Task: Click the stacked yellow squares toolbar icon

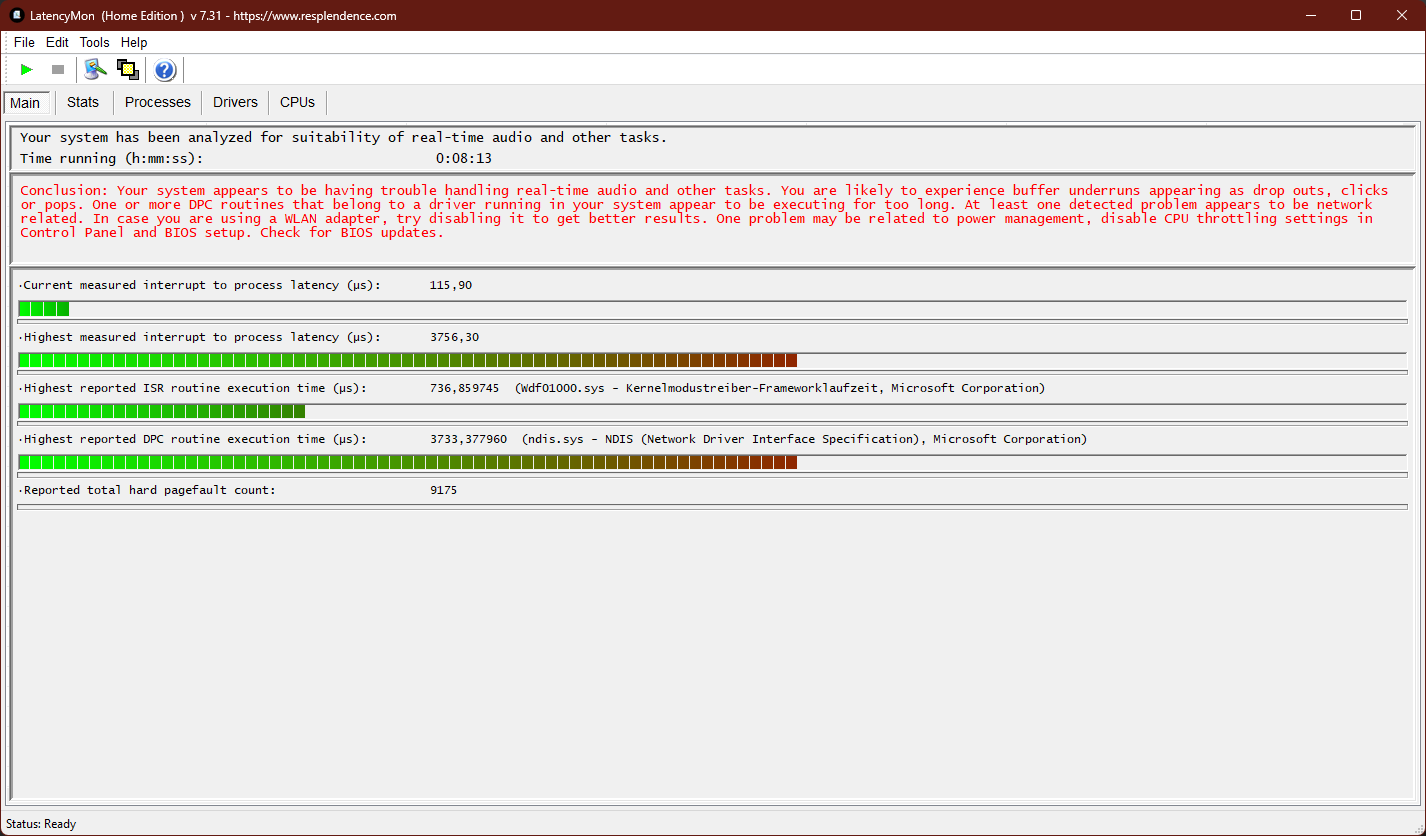Action: tap(127, 70)
